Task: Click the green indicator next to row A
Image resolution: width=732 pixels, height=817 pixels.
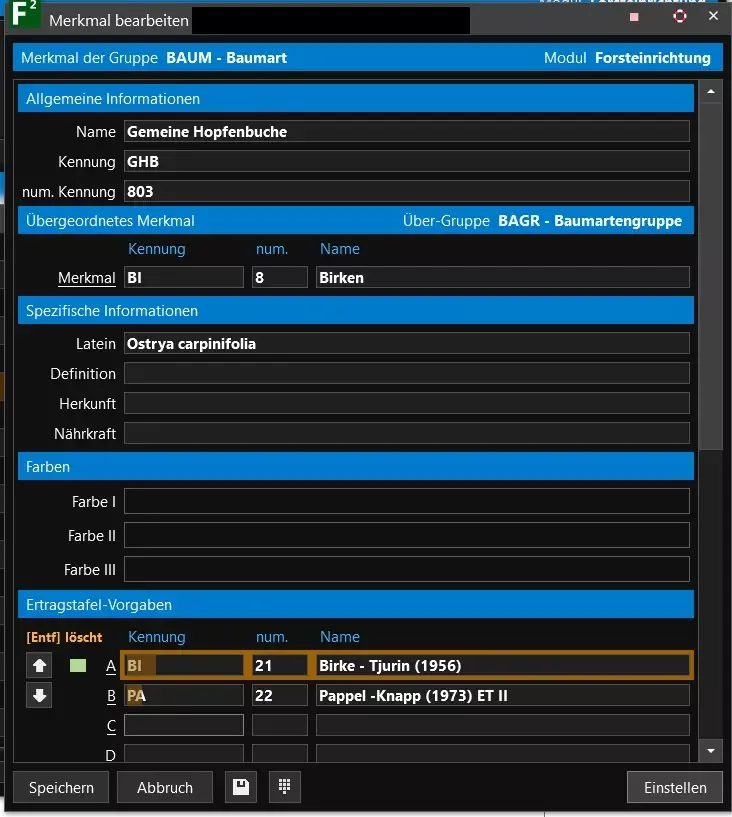Action: click(x=78, y=665)
